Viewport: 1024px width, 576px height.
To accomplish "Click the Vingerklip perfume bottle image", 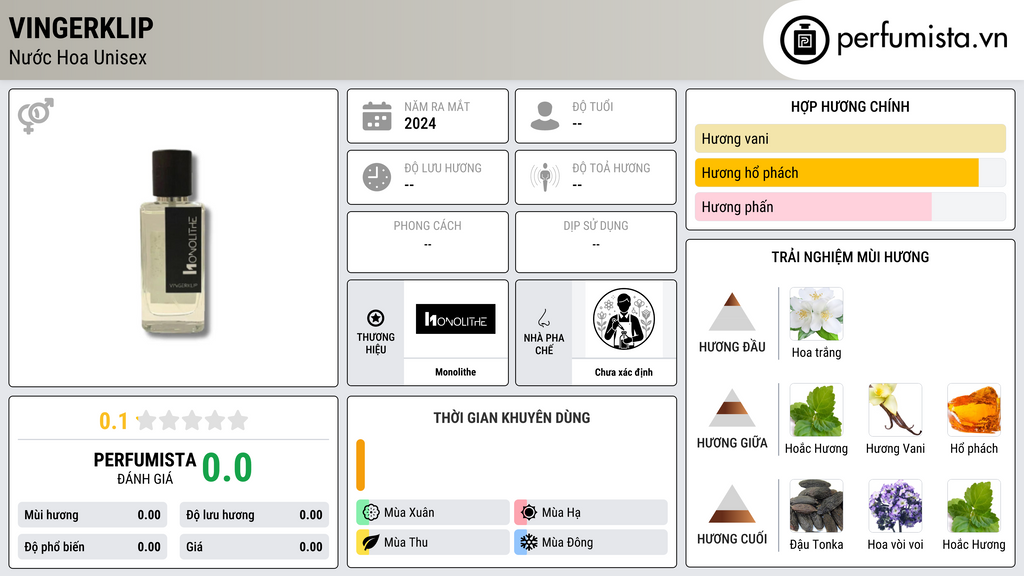I will [174, 242].
